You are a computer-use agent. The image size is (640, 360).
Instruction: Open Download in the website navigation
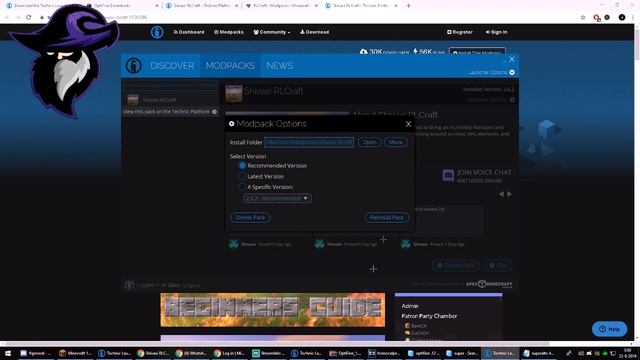click(x=314, y=32)
